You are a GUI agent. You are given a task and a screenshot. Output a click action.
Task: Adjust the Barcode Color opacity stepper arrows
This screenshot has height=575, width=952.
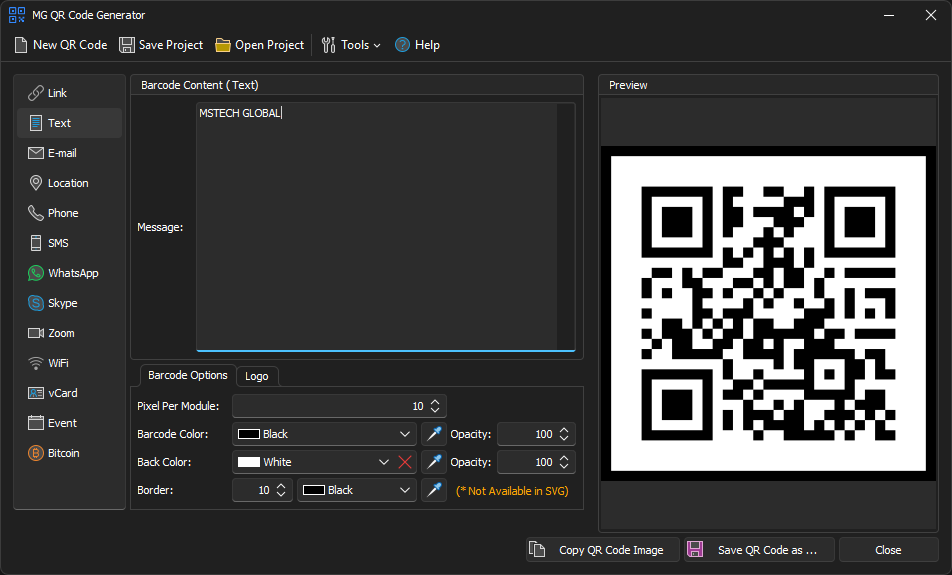pyautogui.click(x=564, y=434)
